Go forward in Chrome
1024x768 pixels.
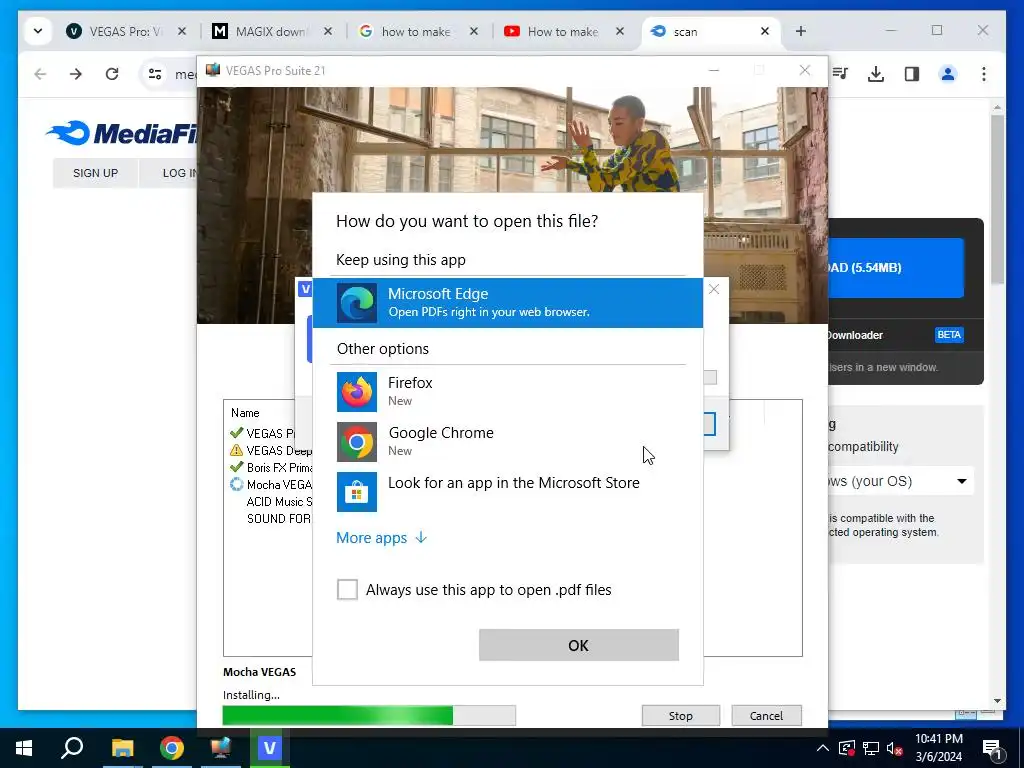pyautogui.click(x=76, y=74)
